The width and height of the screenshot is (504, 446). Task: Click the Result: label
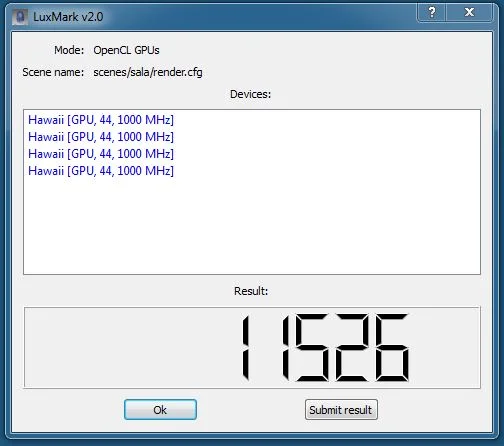(x=251, y=291)
